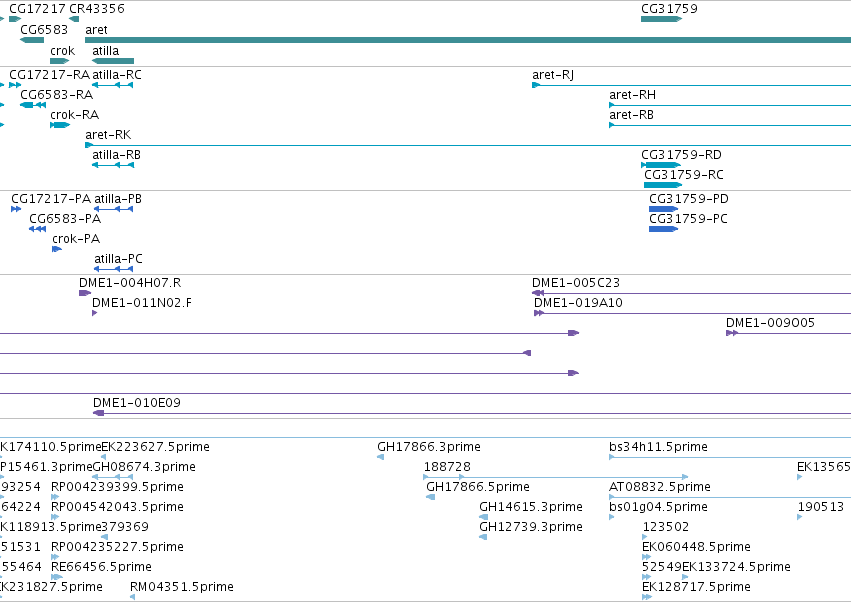Select the atilla gene label in top track

pos(105,51)
